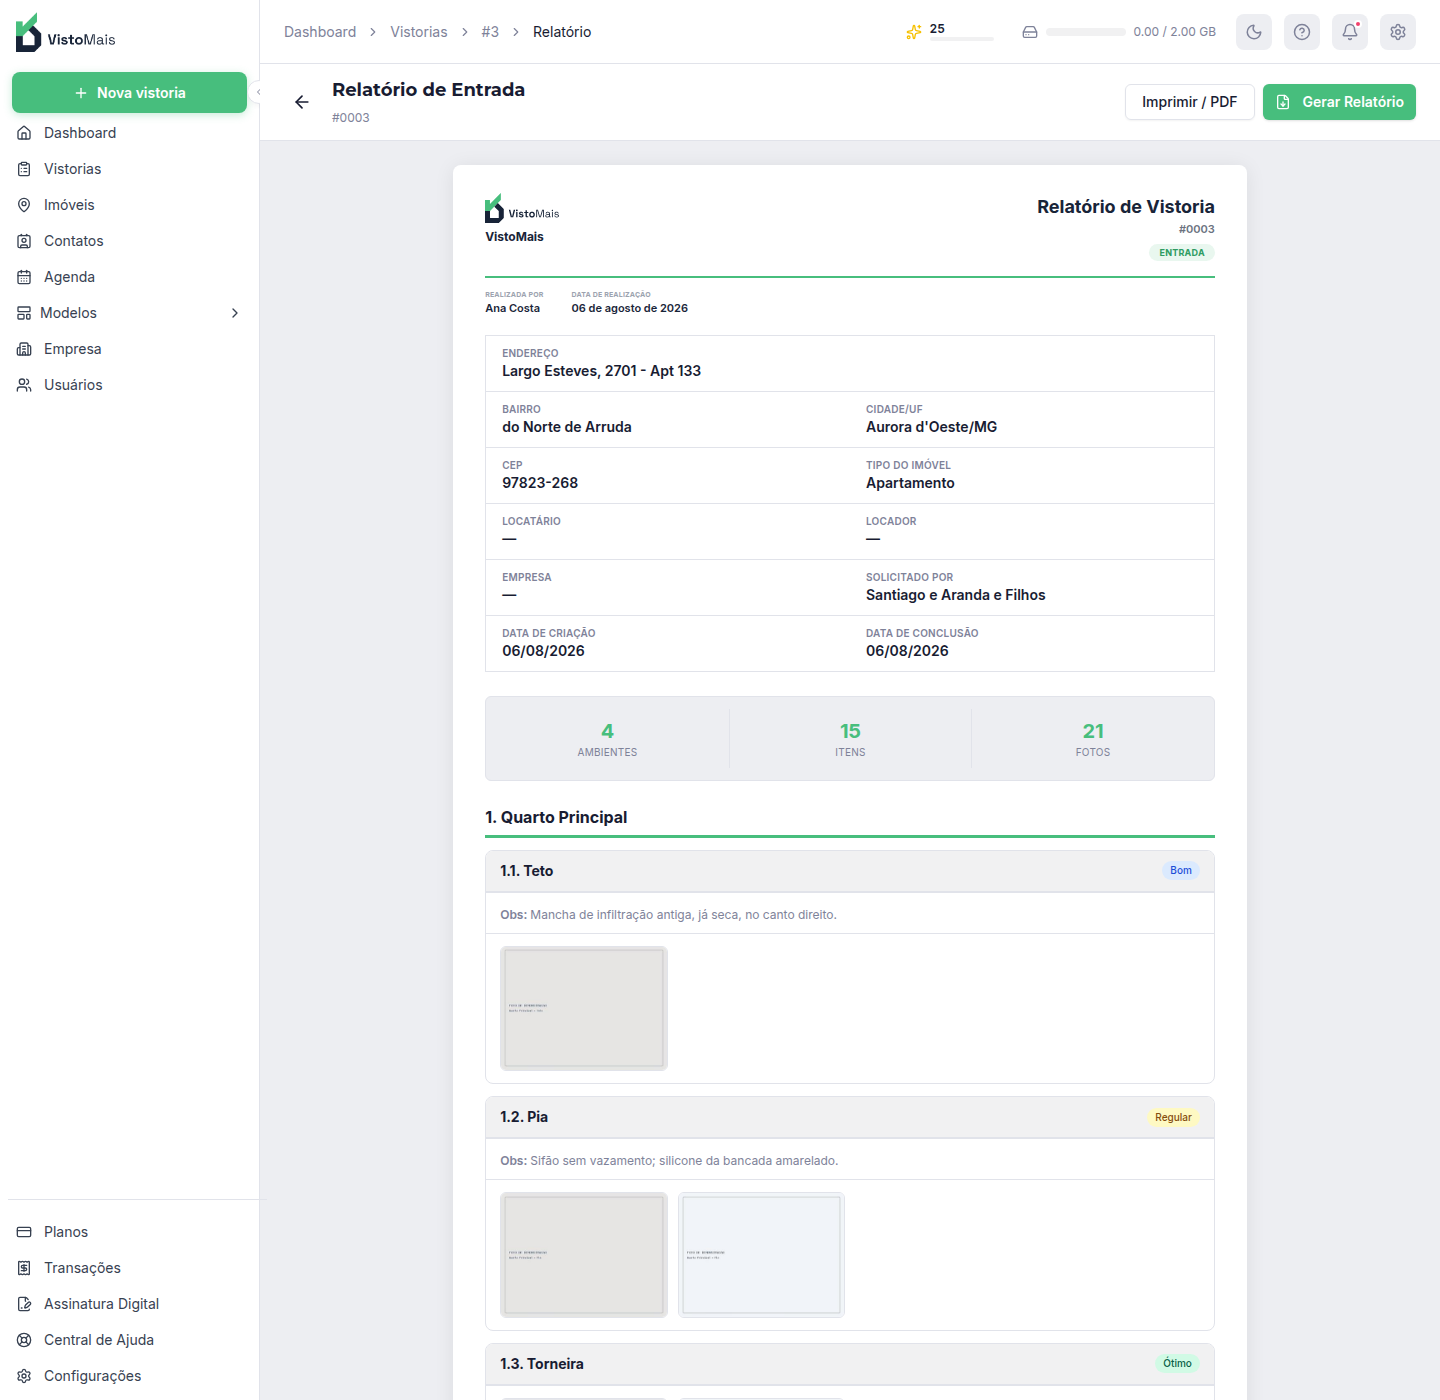Viewport: 1440px width, 1400px height.
Task: Open the notifications bell
Action: (x=1350, y=32)
